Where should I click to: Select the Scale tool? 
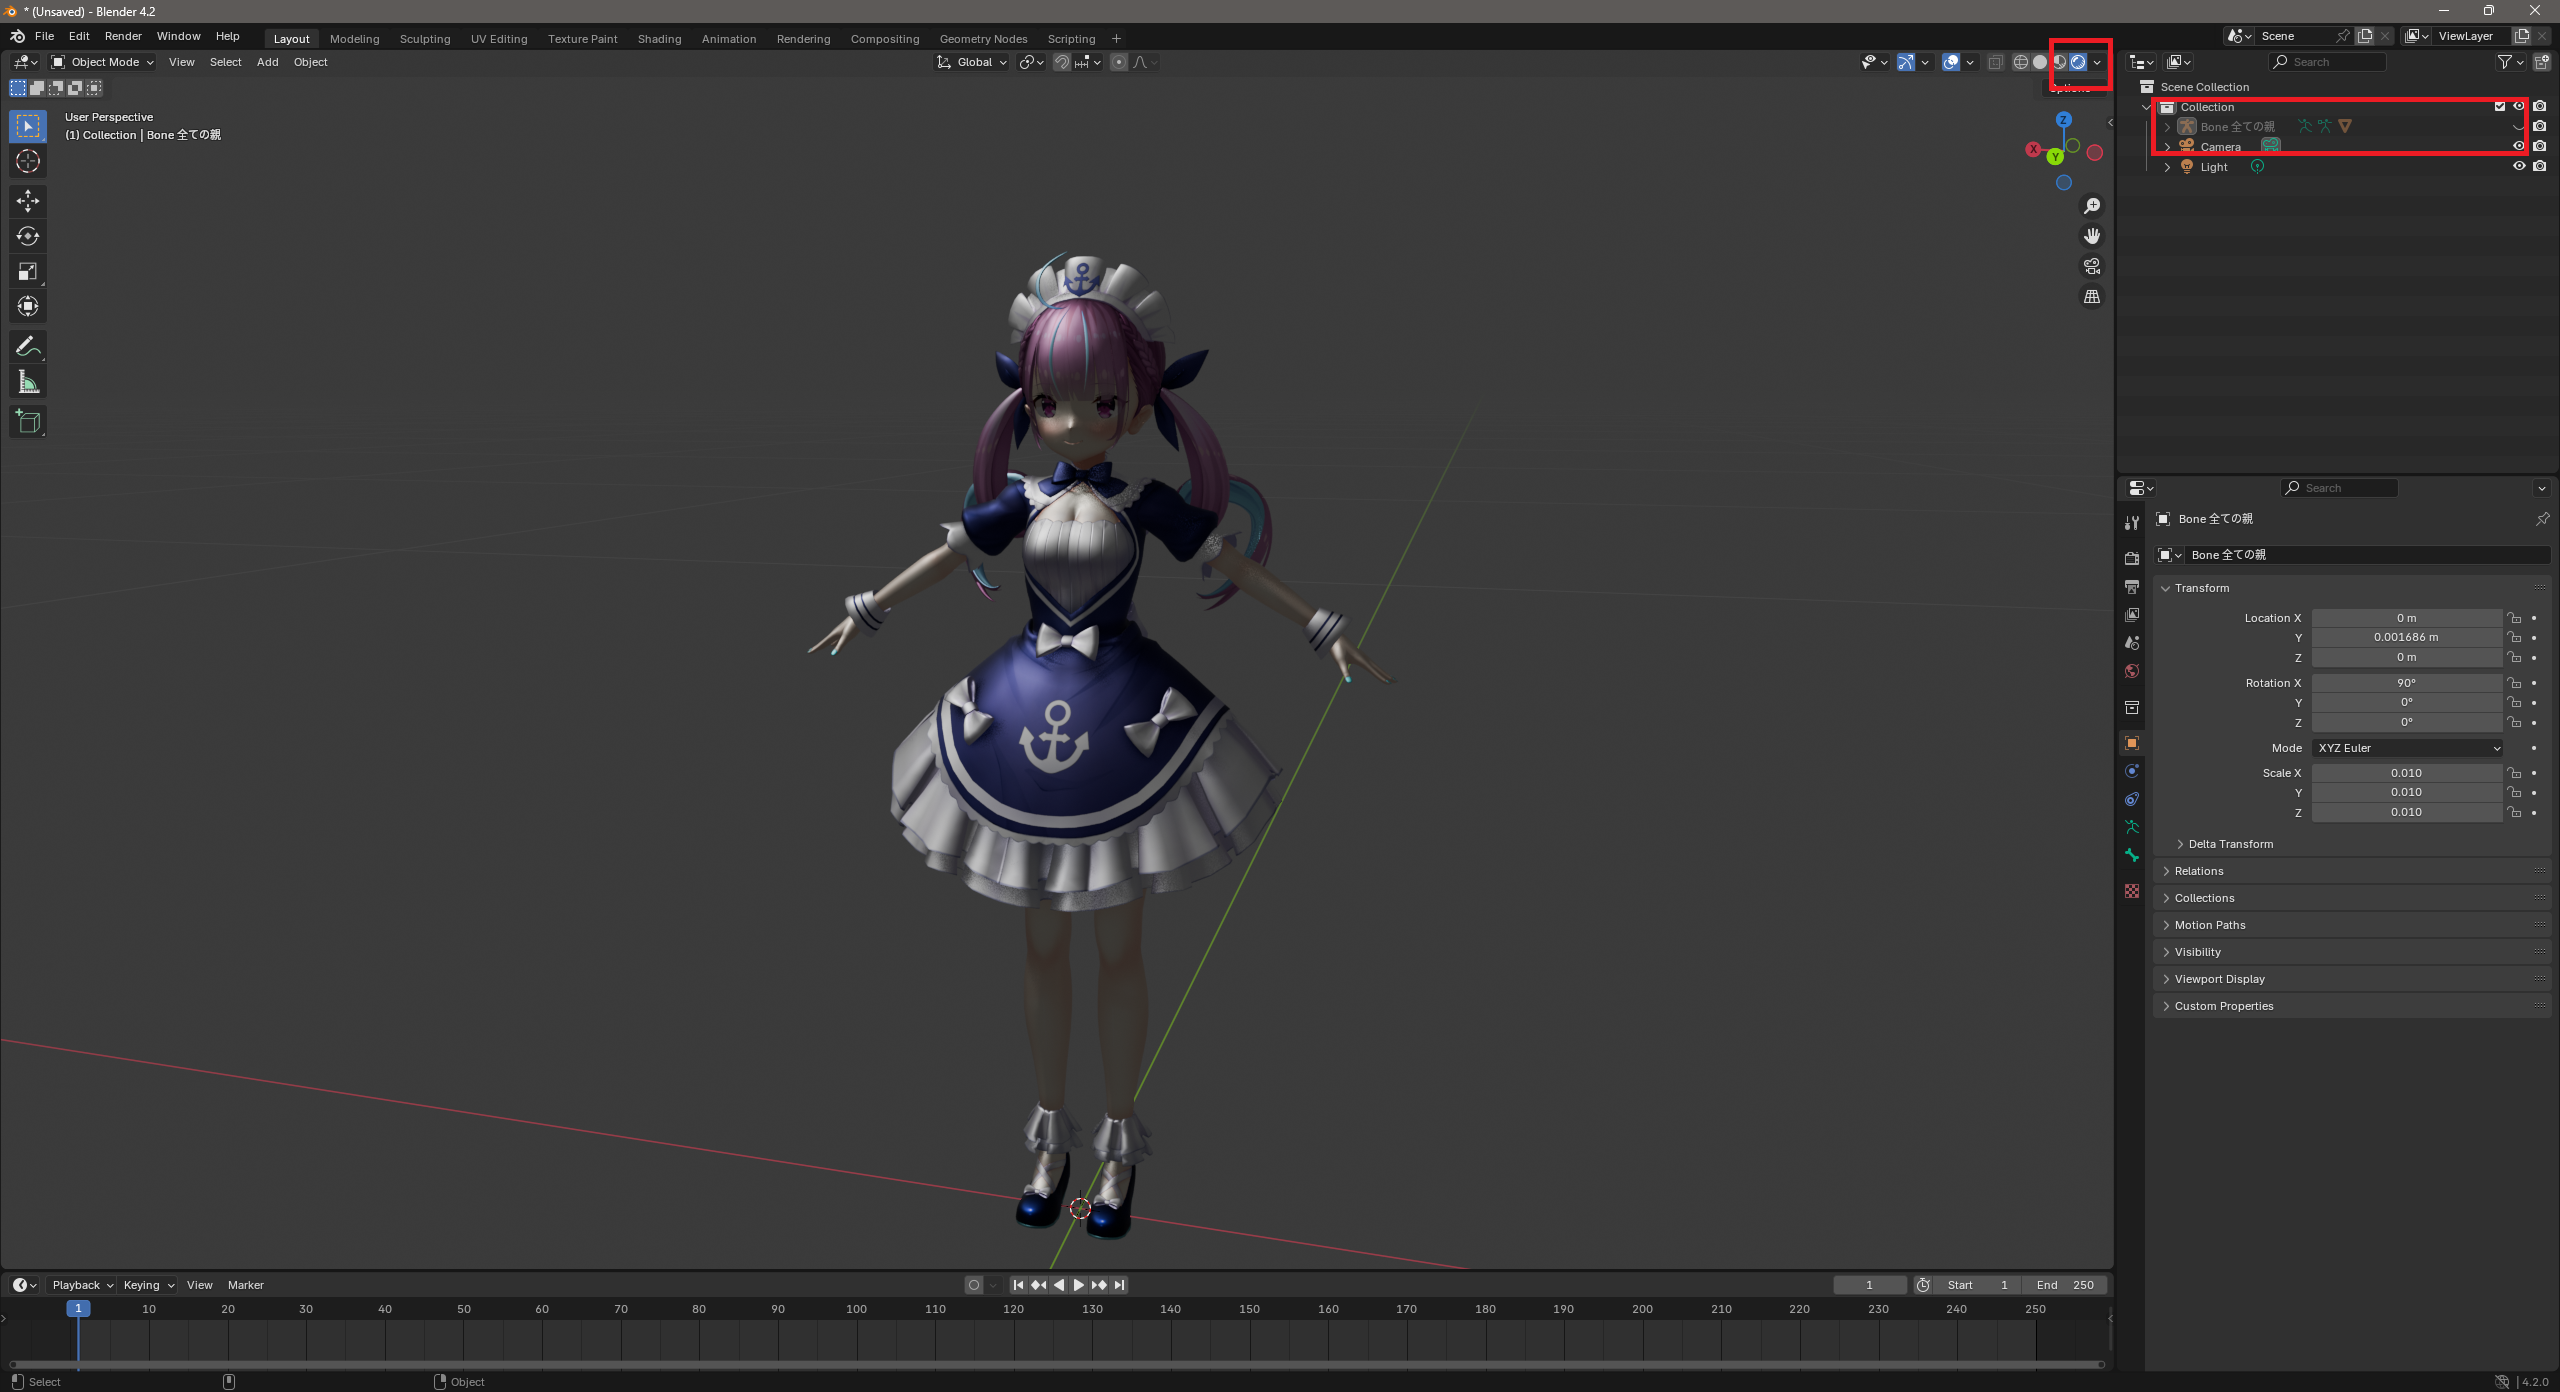tap(28, 271)
